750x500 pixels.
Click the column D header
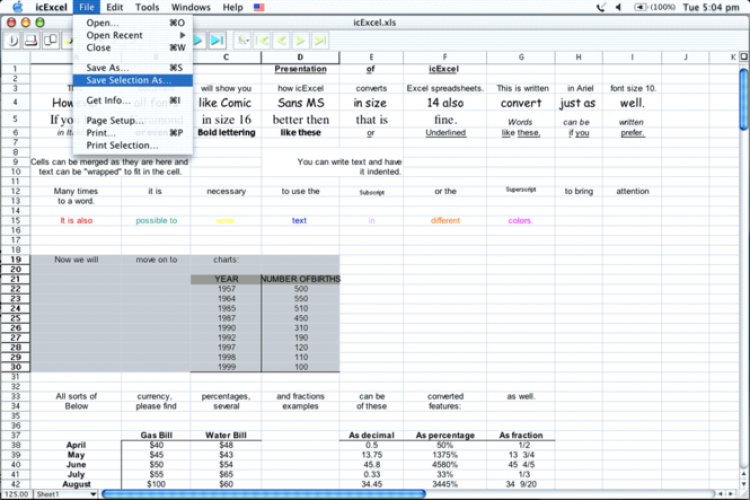[x=300, y=57]
